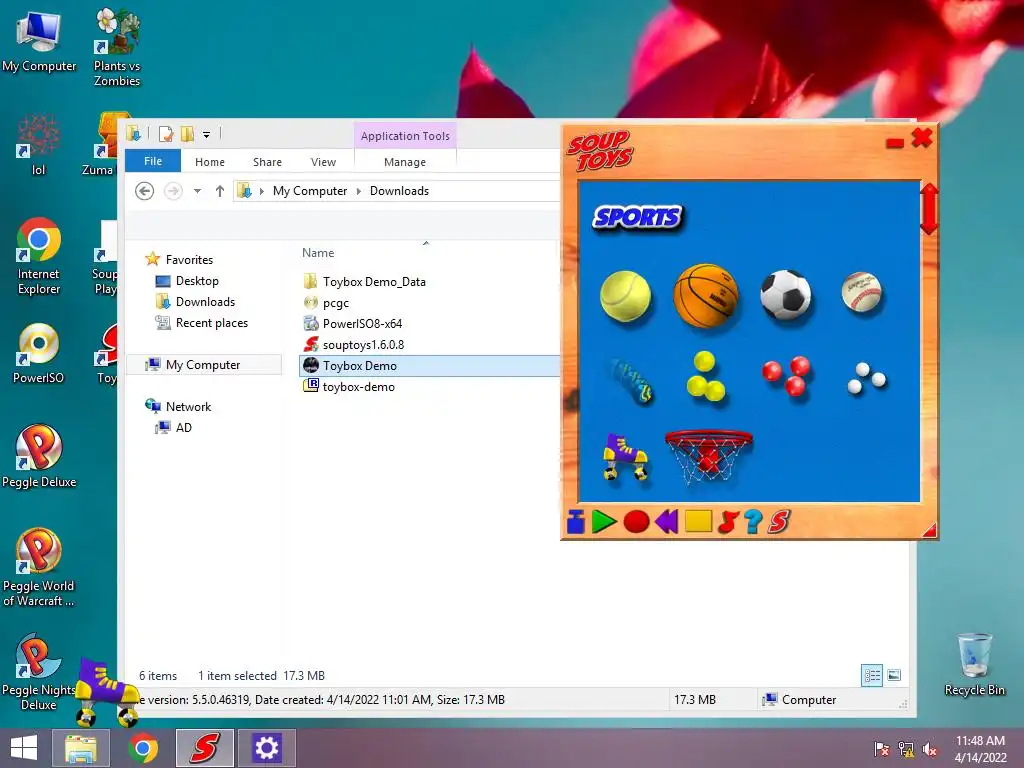Viewport: 1024px width, 768px height.
Task: Click the yellow stop square in Soup Toys
Action: (x=698, y=521)
